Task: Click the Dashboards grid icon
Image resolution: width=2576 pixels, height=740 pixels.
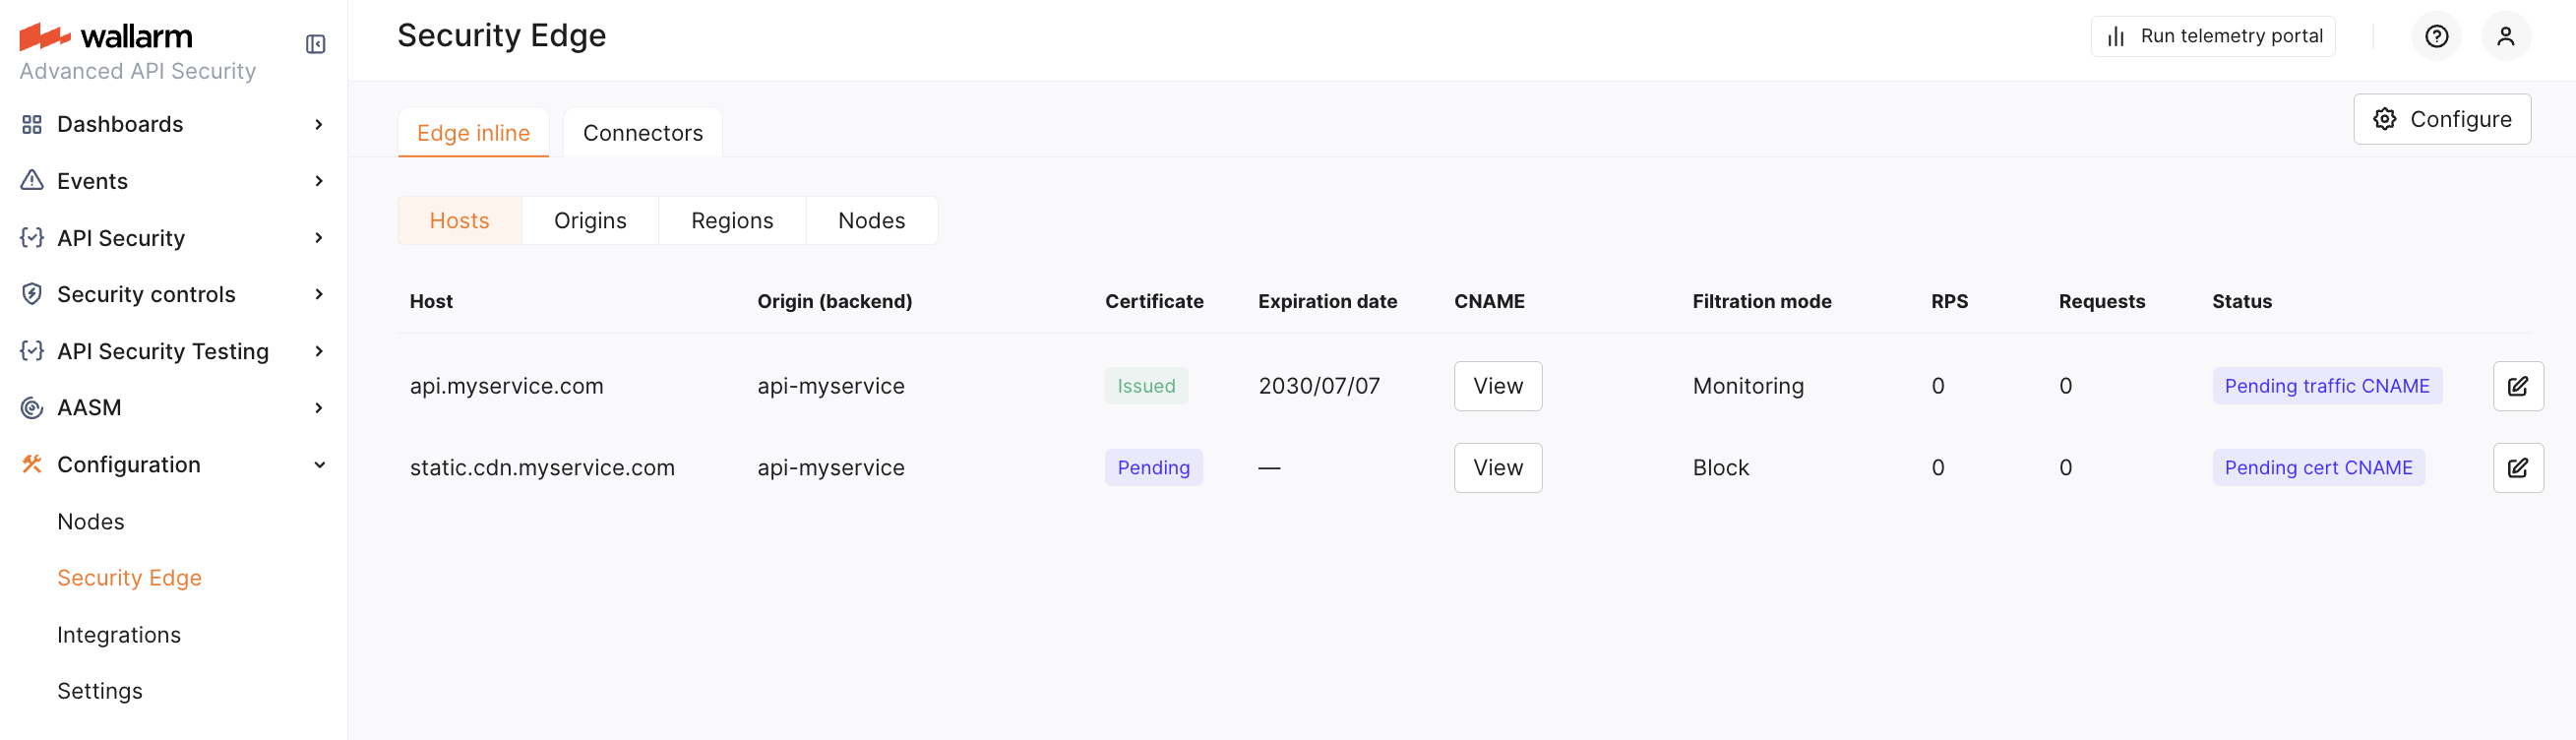Action: [x=32, y=125]
